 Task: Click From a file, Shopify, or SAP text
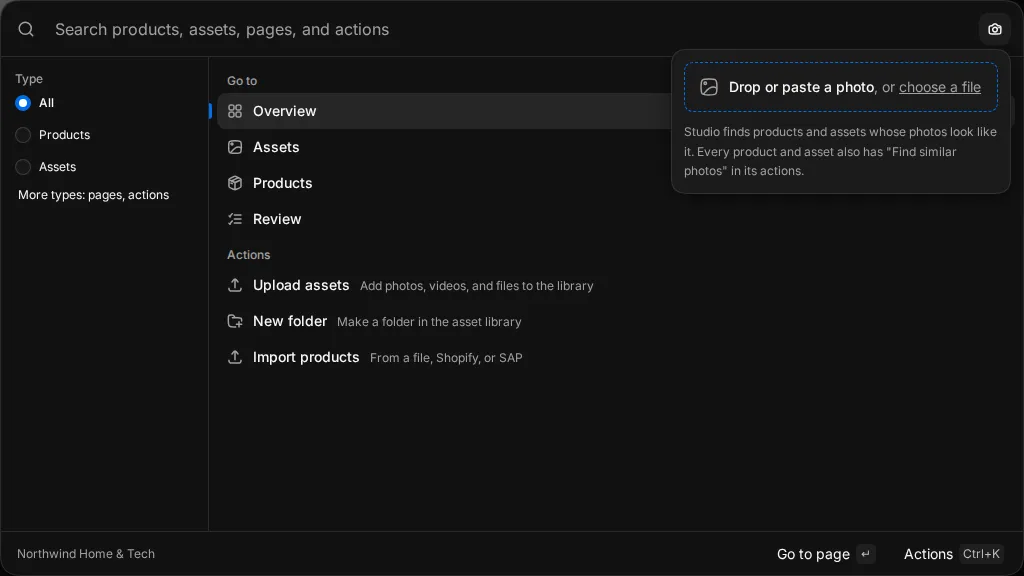coord(446,358)
